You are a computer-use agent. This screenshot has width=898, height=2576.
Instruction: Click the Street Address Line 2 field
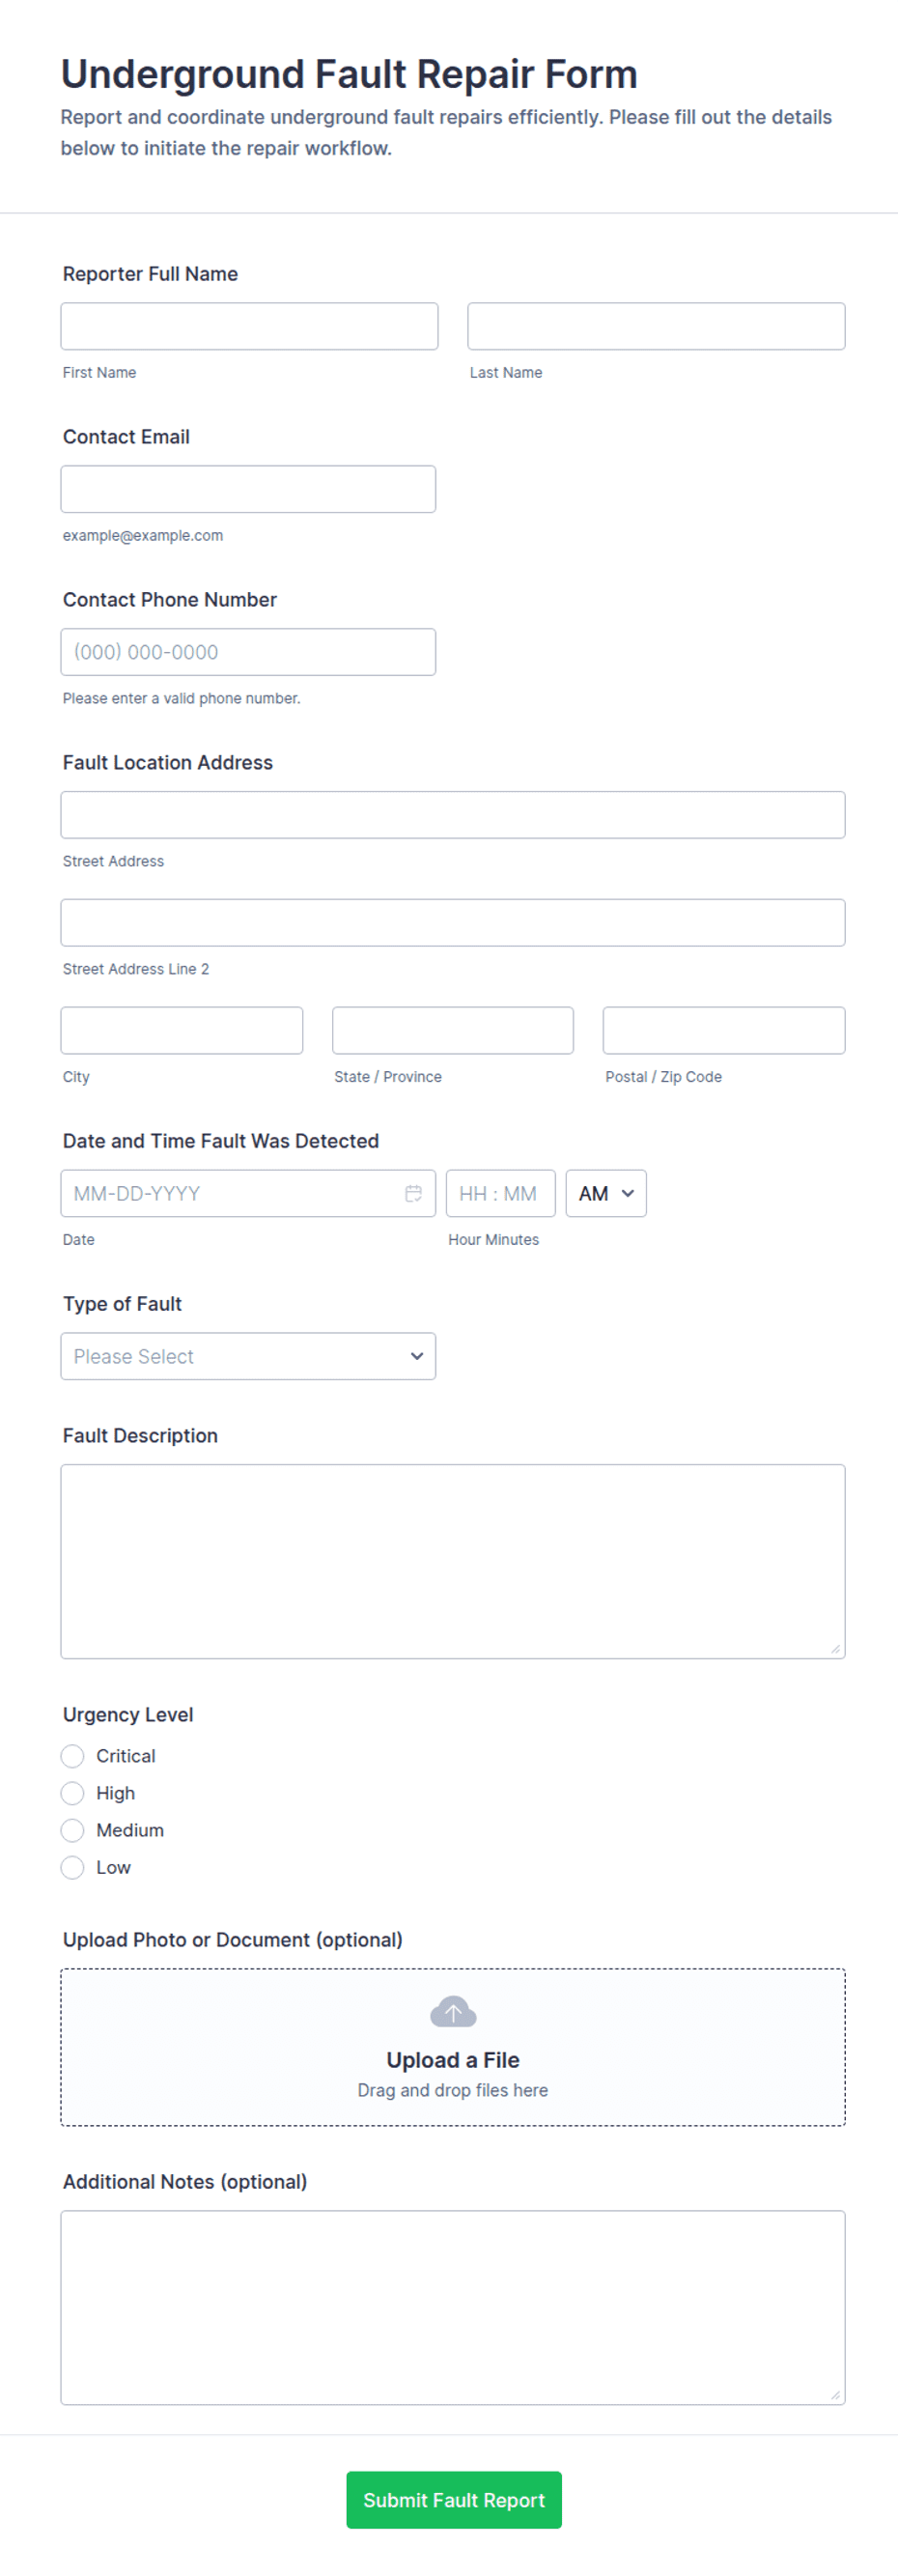click(x=453, y=923)
